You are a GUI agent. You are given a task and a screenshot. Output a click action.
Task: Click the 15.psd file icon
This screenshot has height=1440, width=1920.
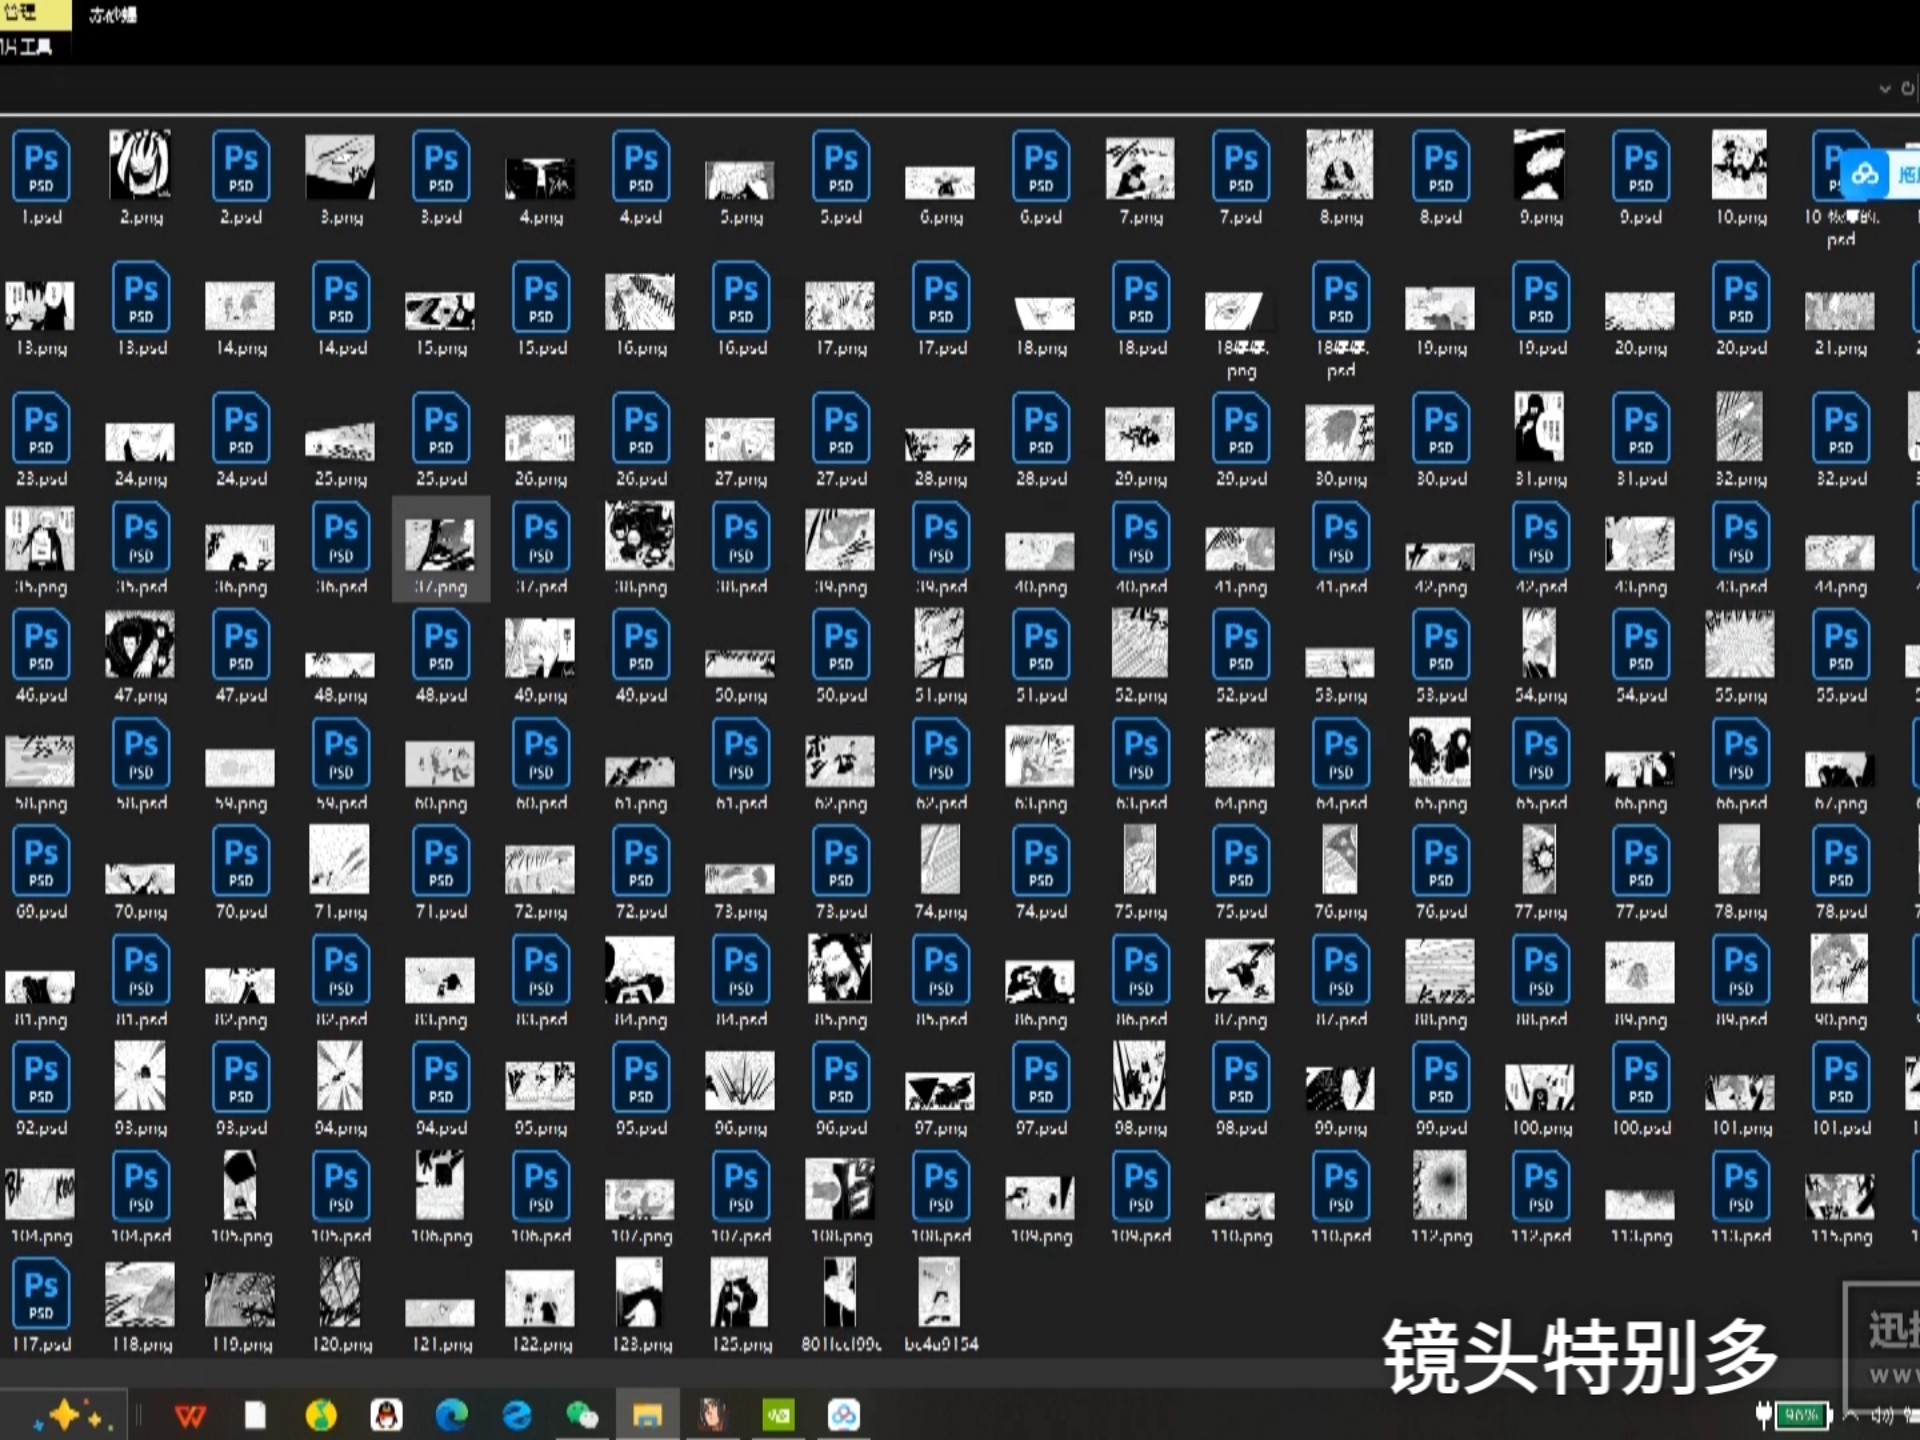[541, 297]
